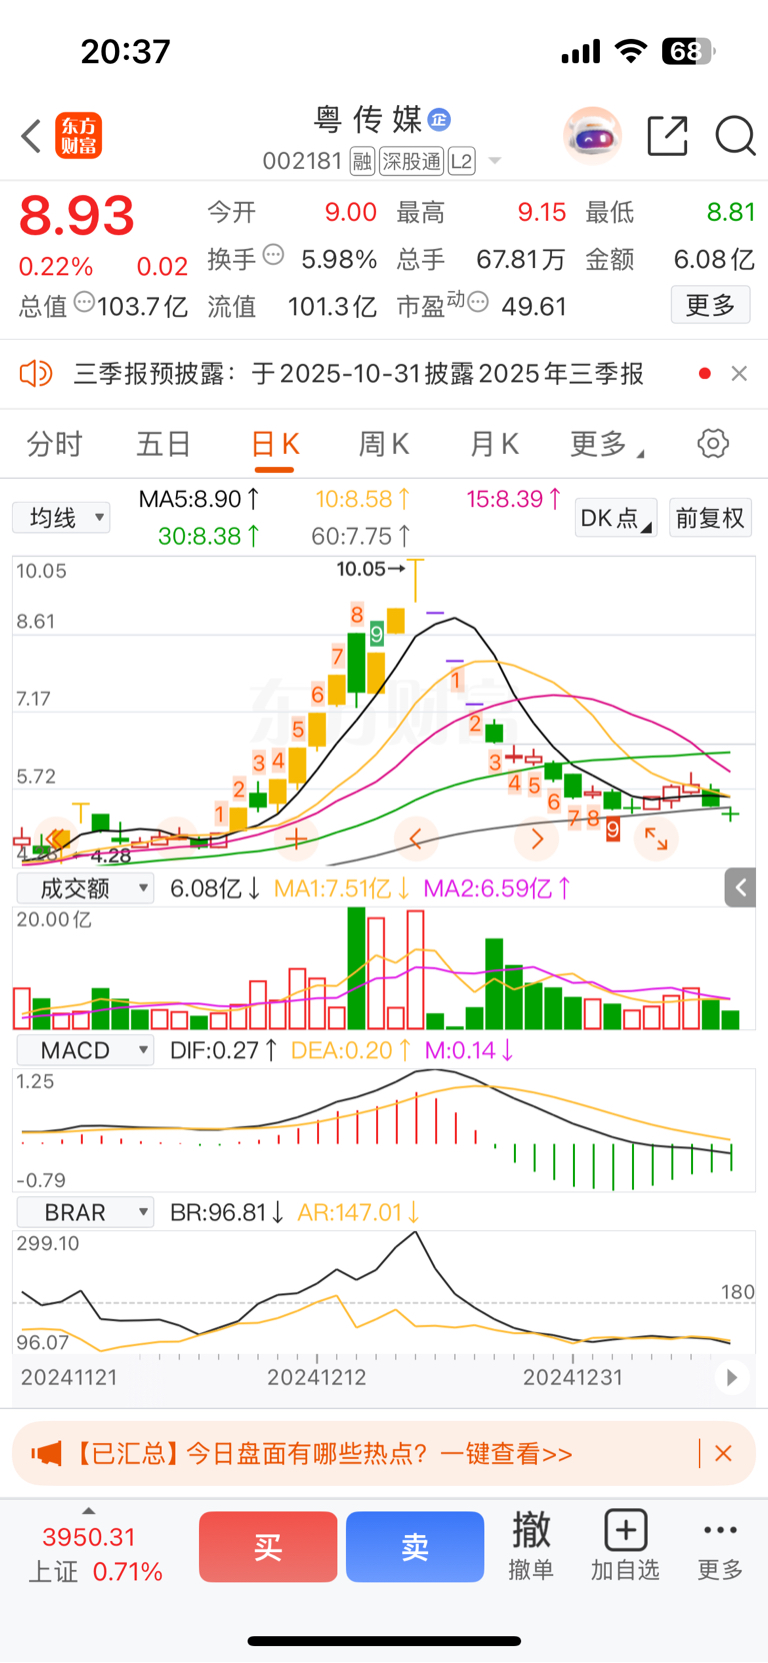The image size is (768, 1663).
Task: Tap MA10 8.58 value
Action: [x=362, y=499]
